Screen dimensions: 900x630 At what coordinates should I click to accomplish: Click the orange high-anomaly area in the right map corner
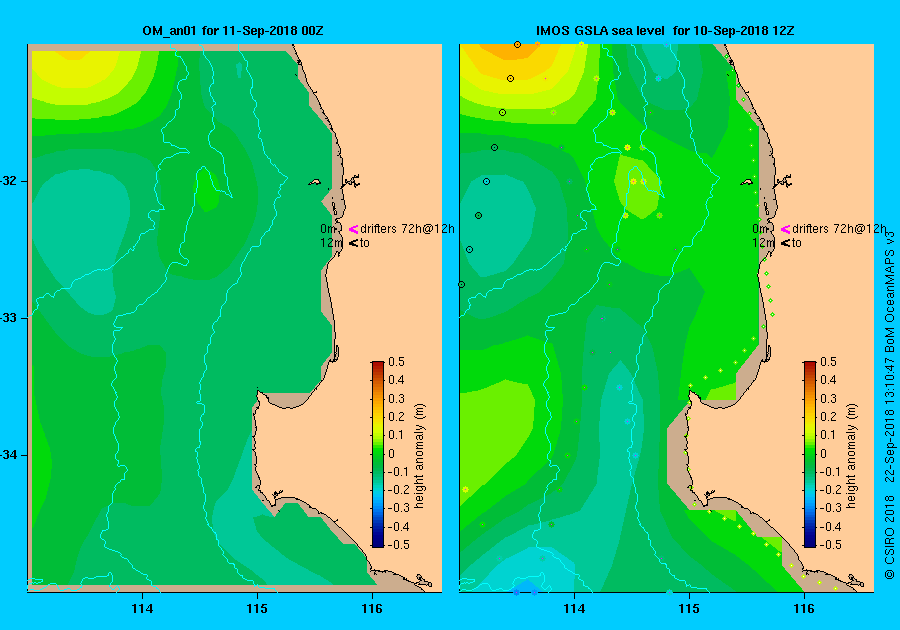click(511, 52)
